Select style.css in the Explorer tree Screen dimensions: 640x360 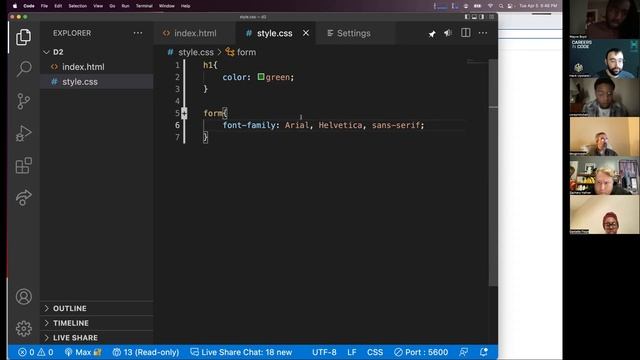point(96,82)
